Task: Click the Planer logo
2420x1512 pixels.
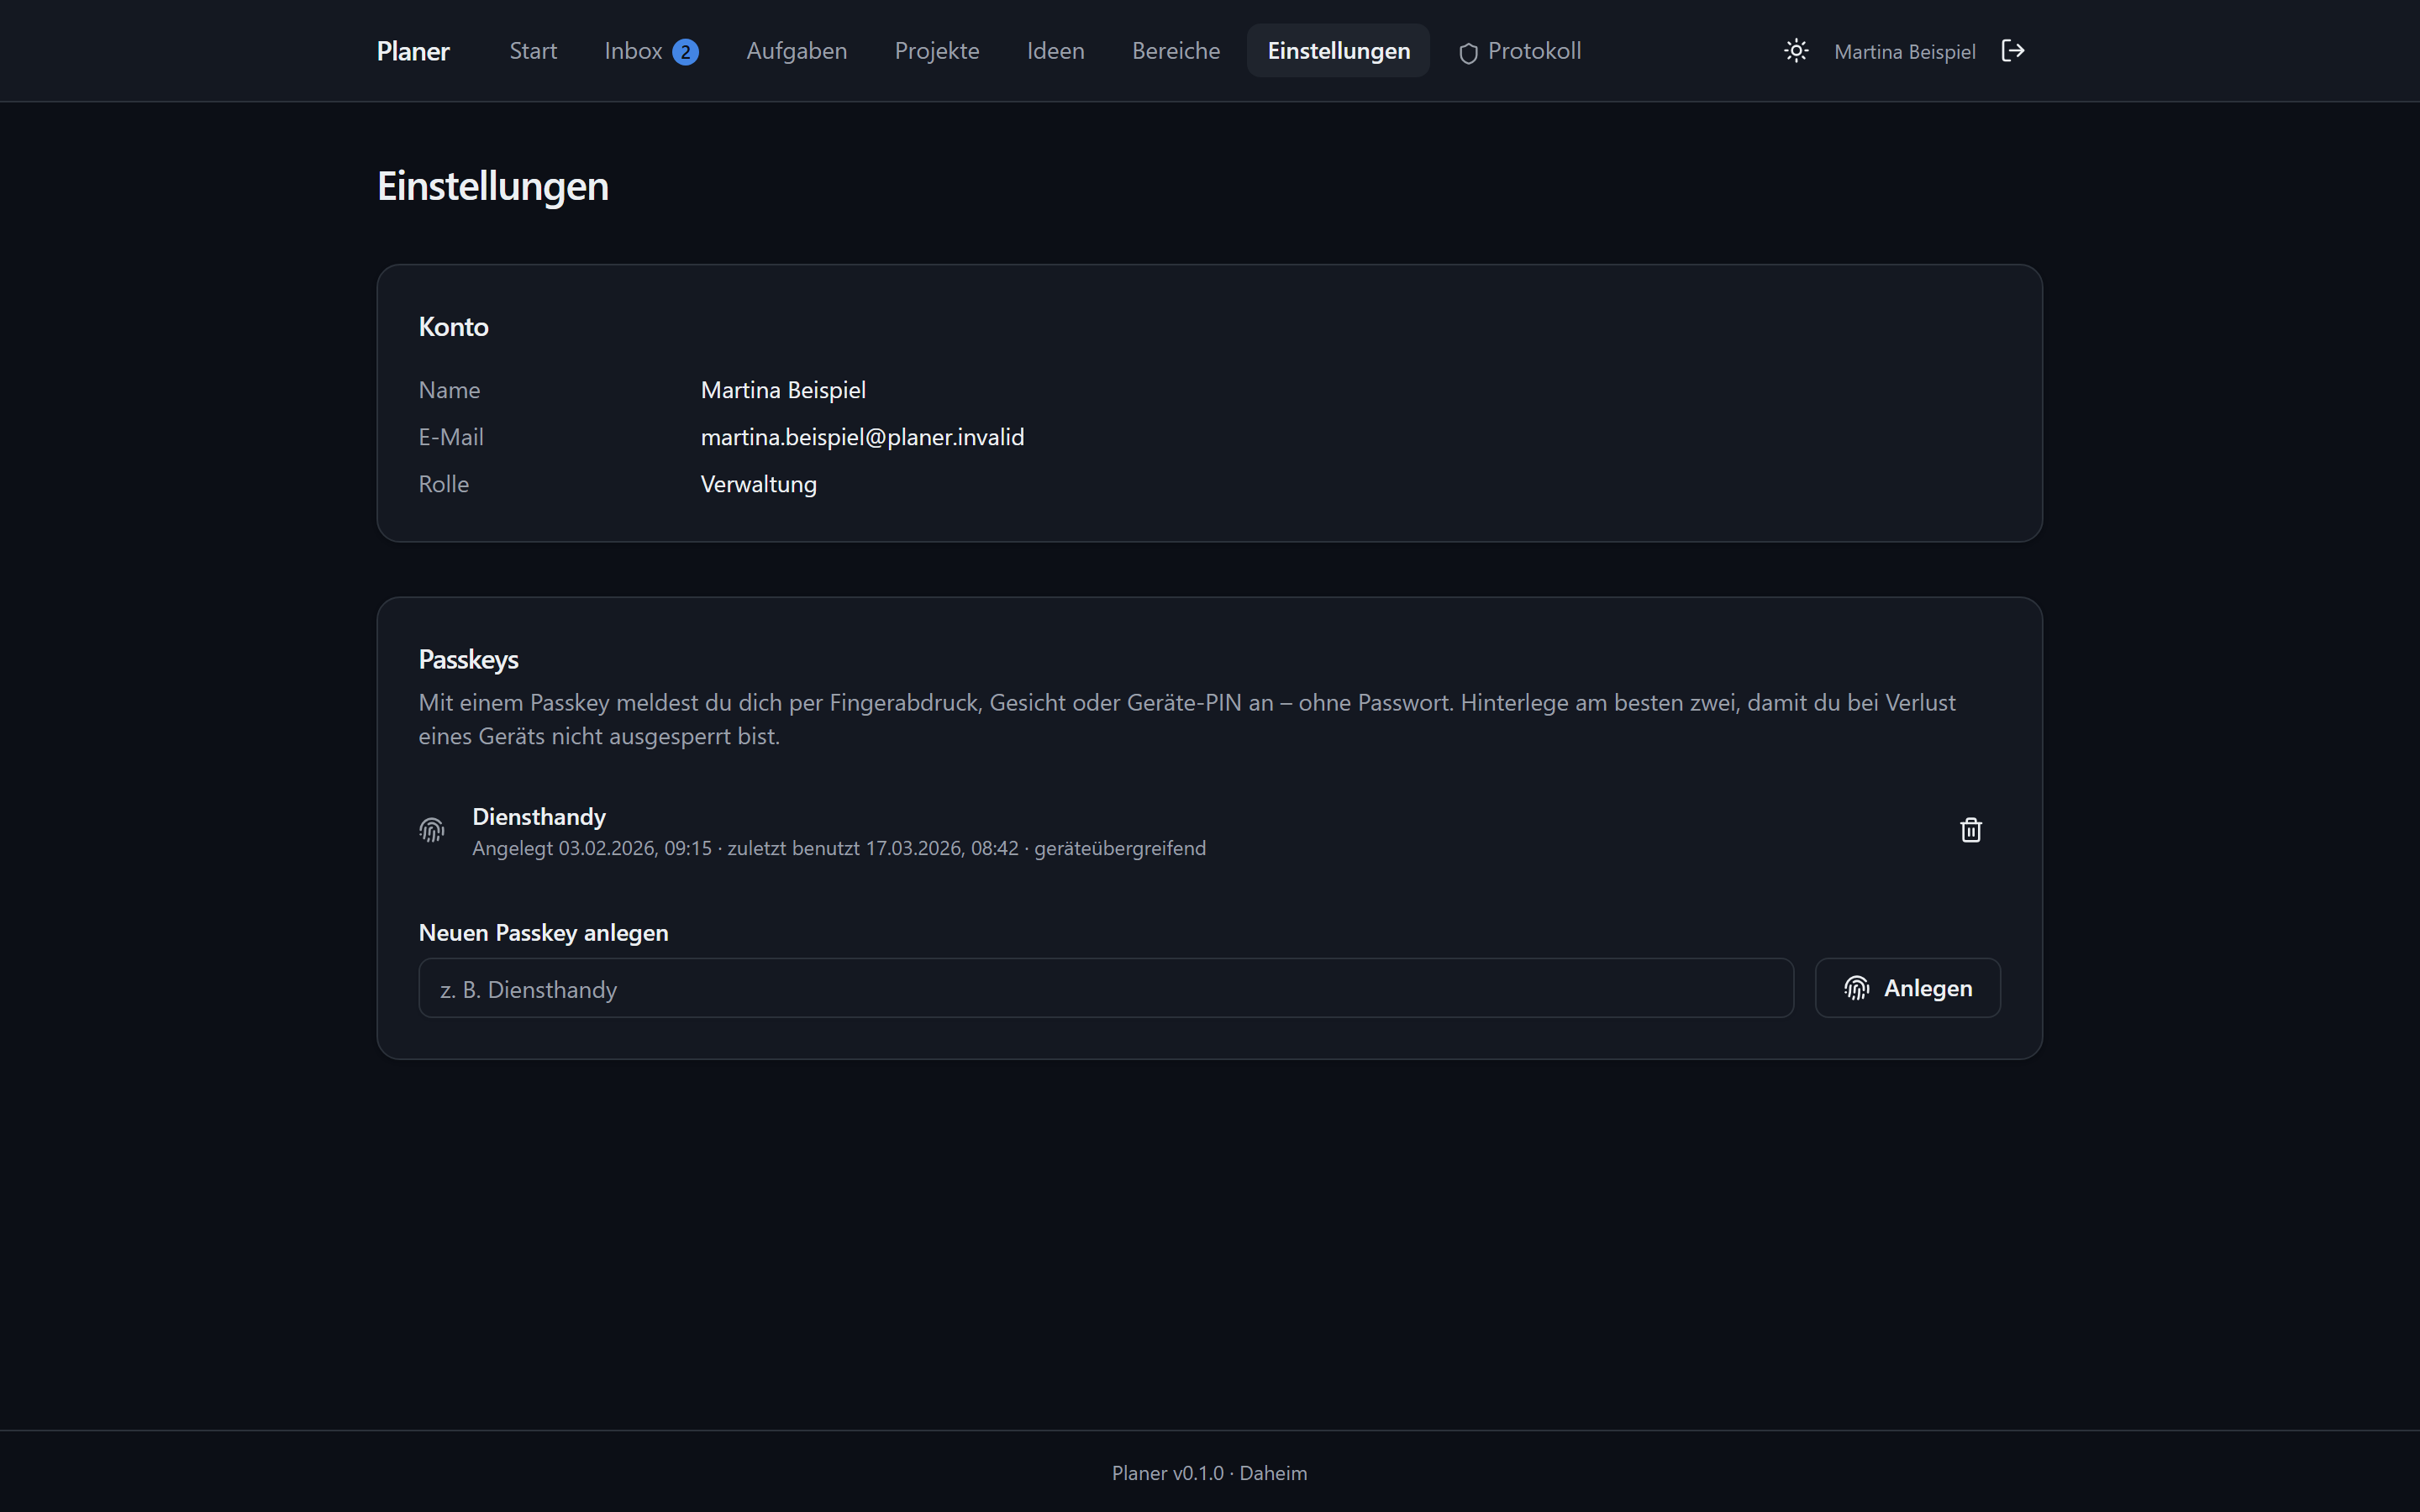Action: pyautogui.click(x=413, y=51)
